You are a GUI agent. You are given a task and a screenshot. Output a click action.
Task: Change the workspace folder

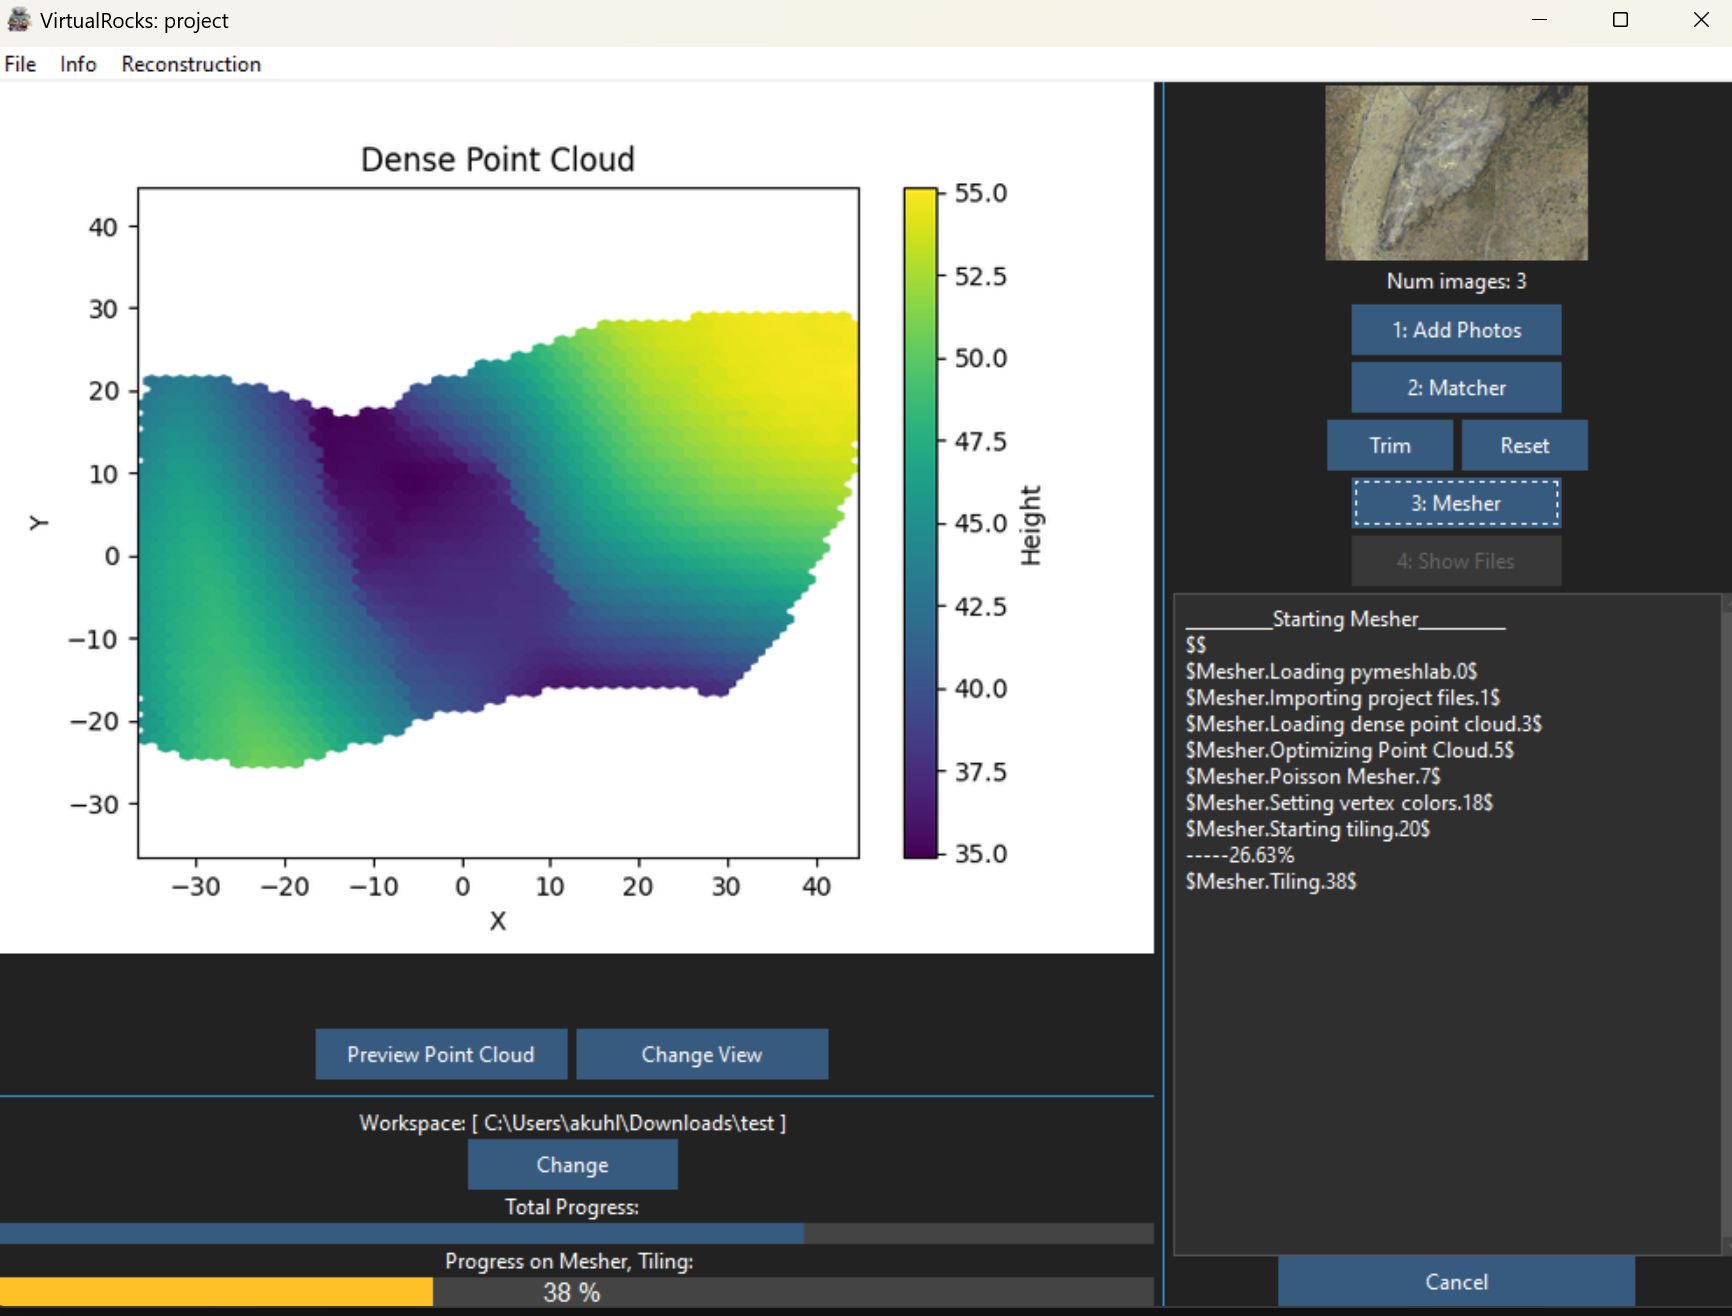tap(572, 1165)
